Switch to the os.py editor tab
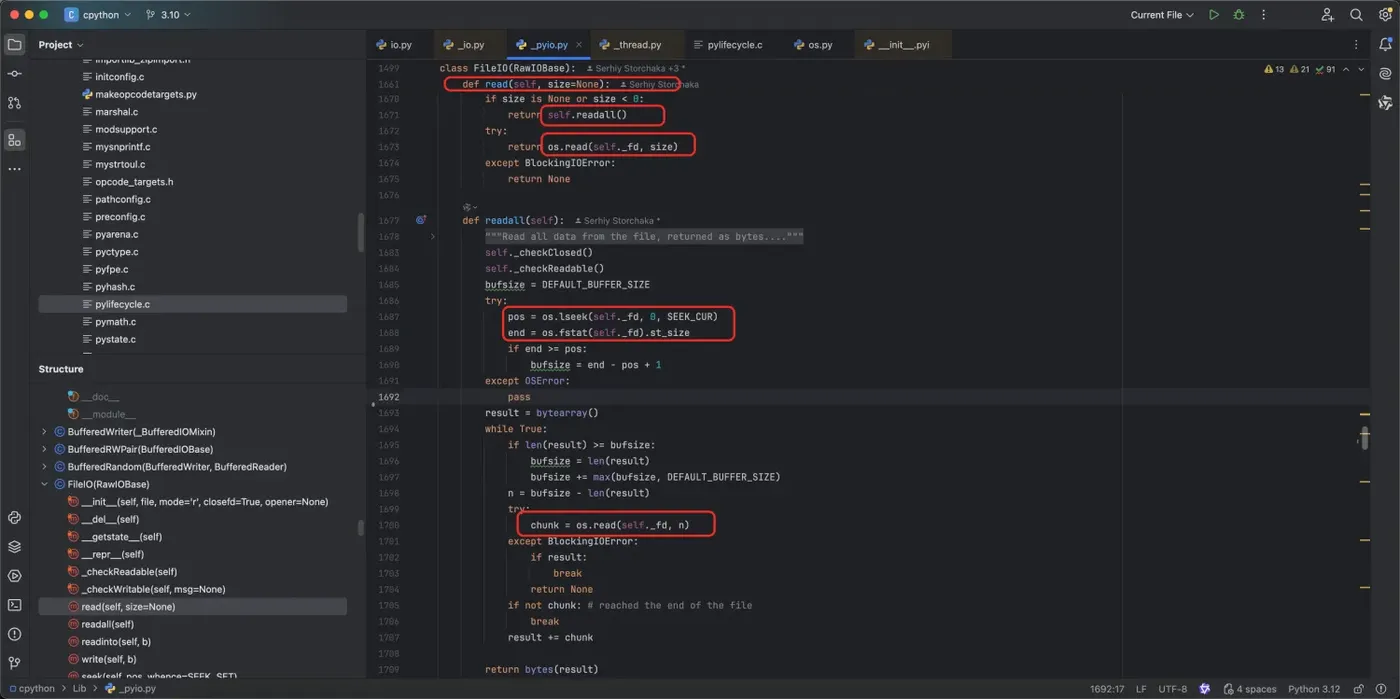The height and width of the screenshot is (699, 1400). click(x=813, y=45)
